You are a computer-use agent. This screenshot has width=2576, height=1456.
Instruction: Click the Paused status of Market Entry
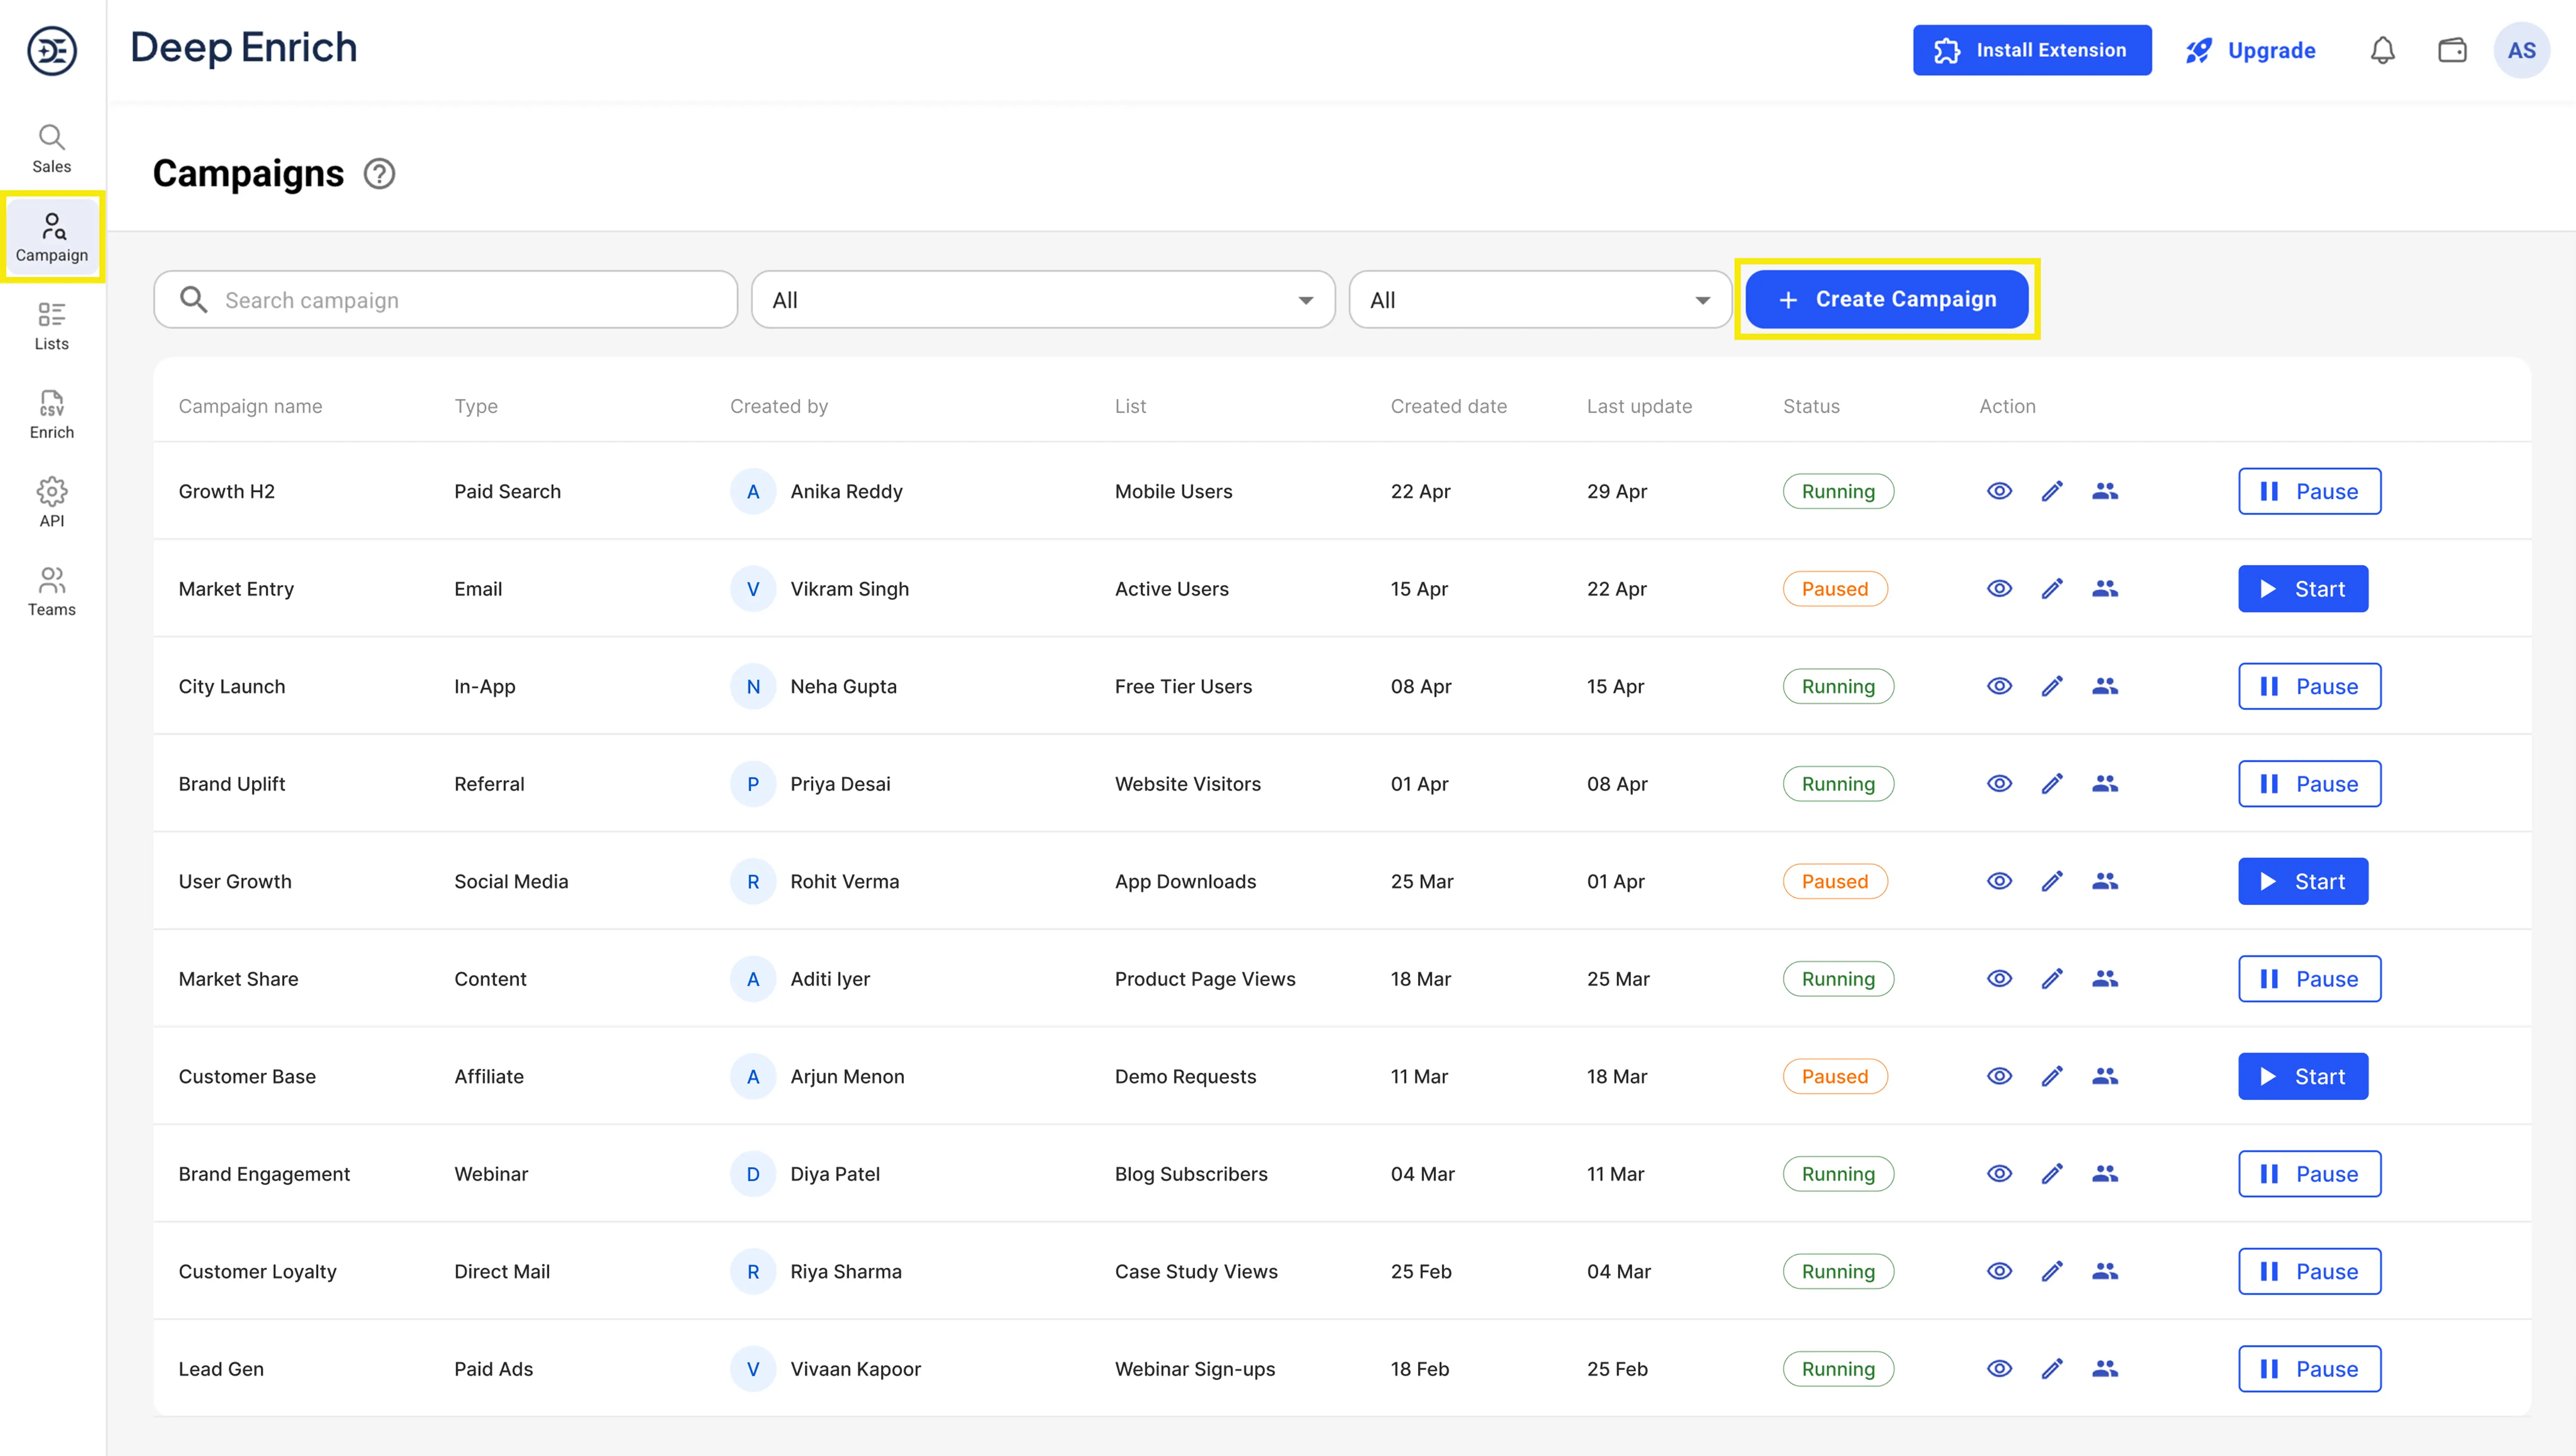[x=1835, y=589]
